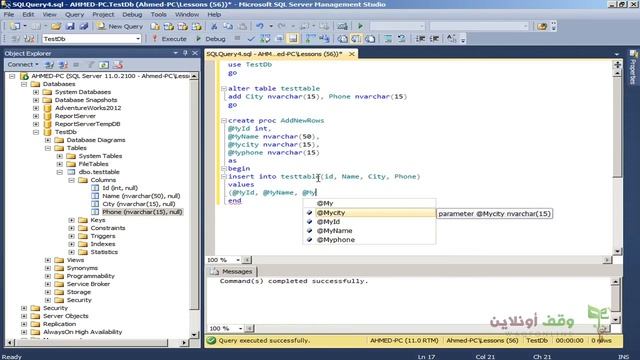Click the Connect Object Explorer icon

[x=49, y=65]
